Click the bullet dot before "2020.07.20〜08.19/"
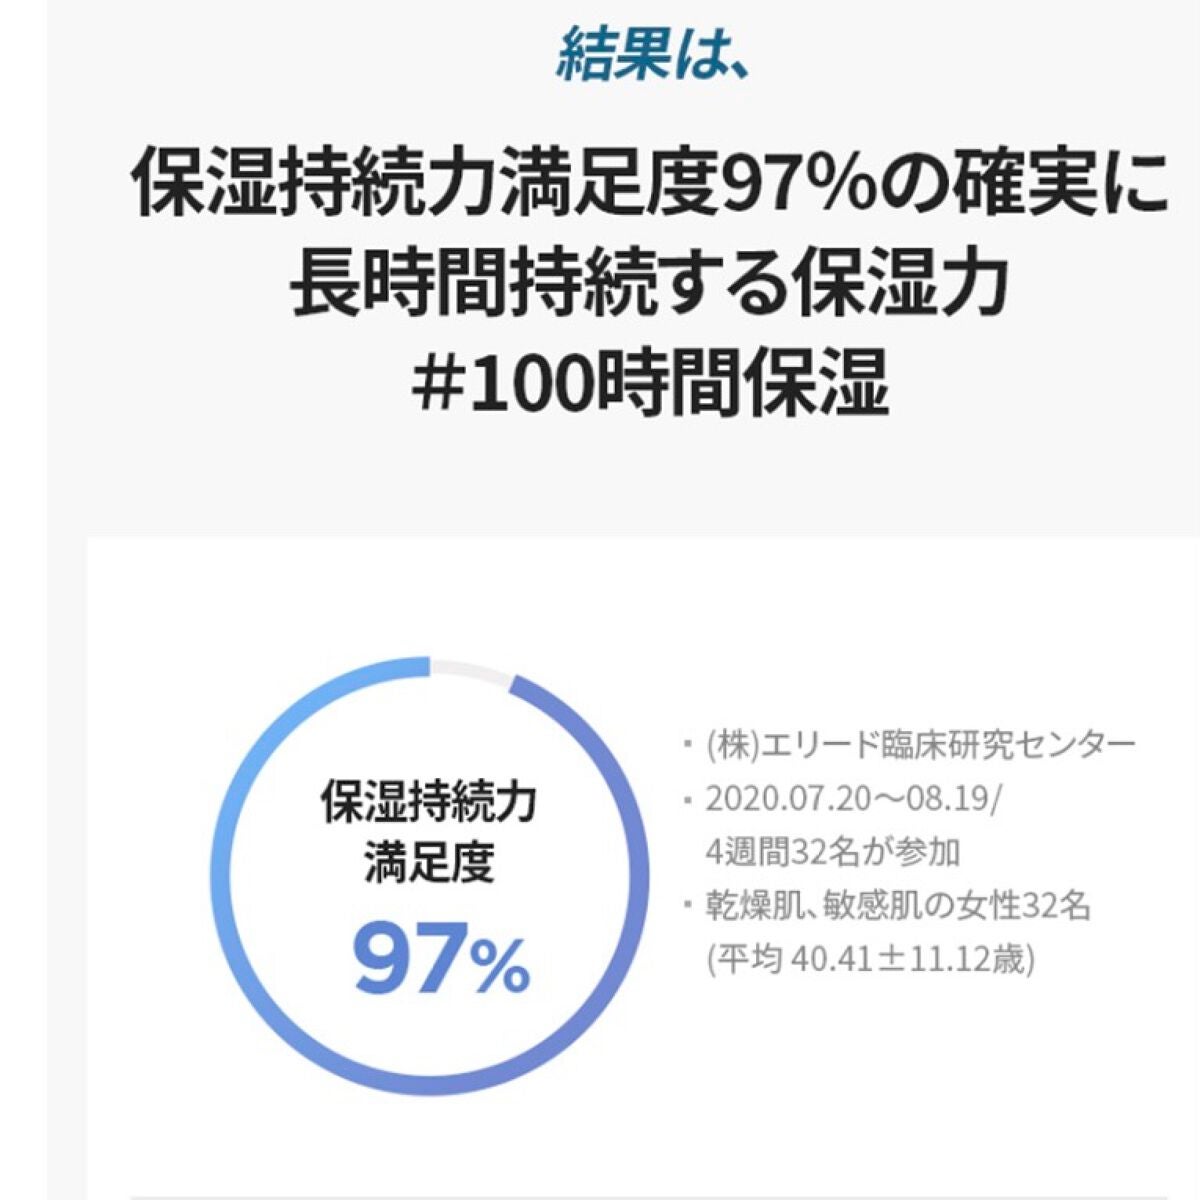 (x=687, y=799)
